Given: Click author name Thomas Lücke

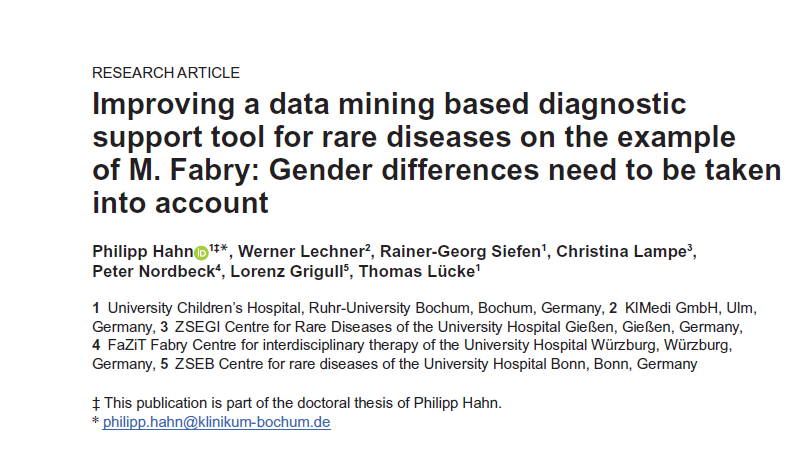Looking at the screenshot, I should click(x=417, y=272).
